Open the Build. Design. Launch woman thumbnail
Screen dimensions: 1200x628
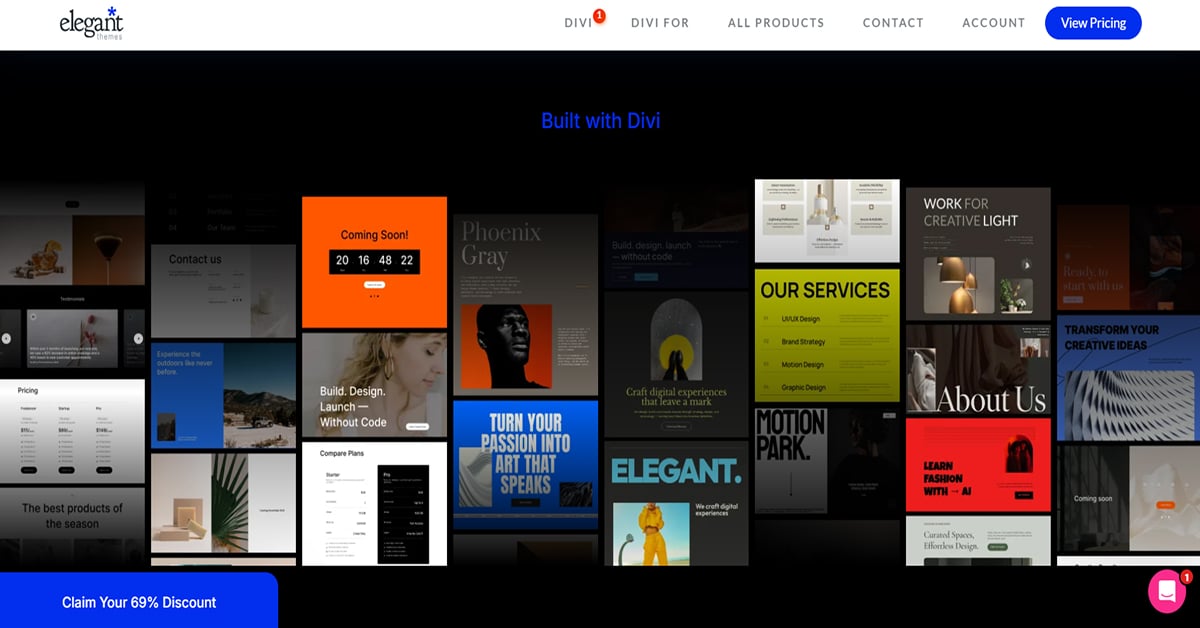pos(374,385)
